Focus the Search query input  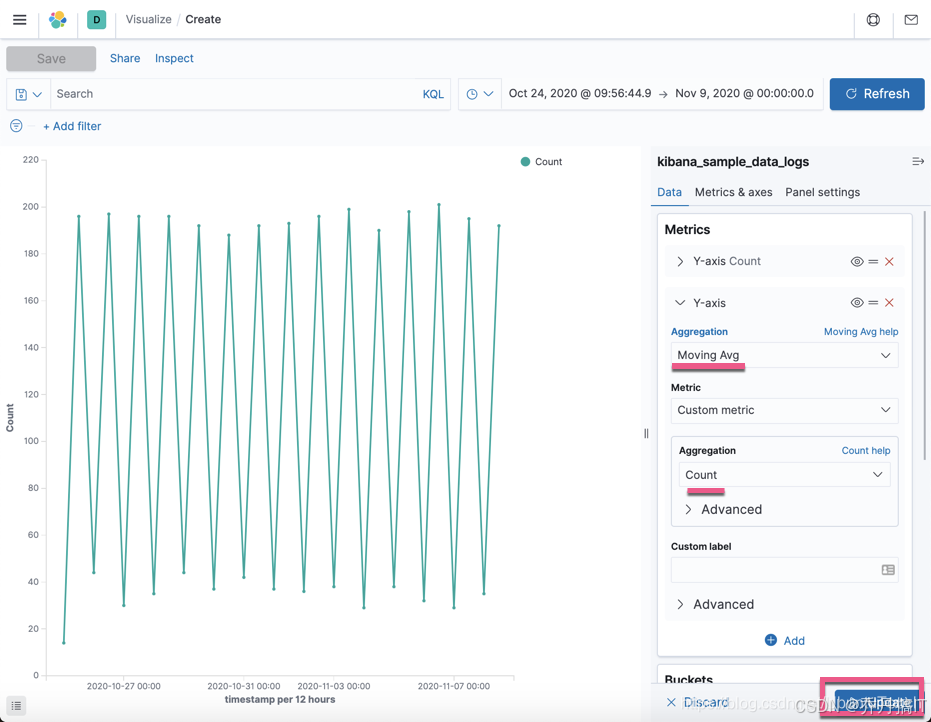click(235, 94)
